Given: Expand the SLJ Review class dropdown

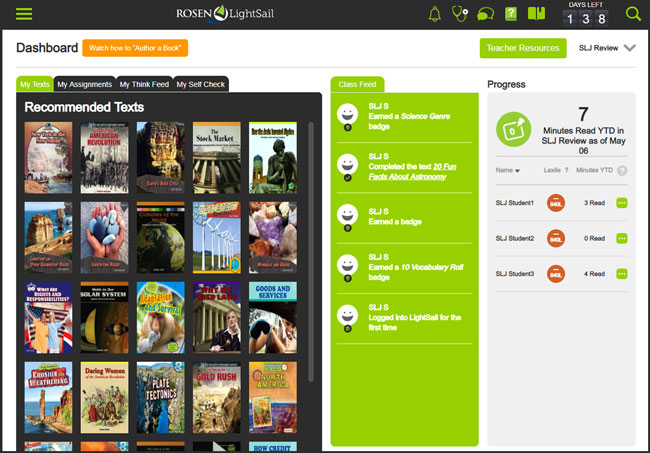Looking at the screenshot, I should [x=630, y=48].
